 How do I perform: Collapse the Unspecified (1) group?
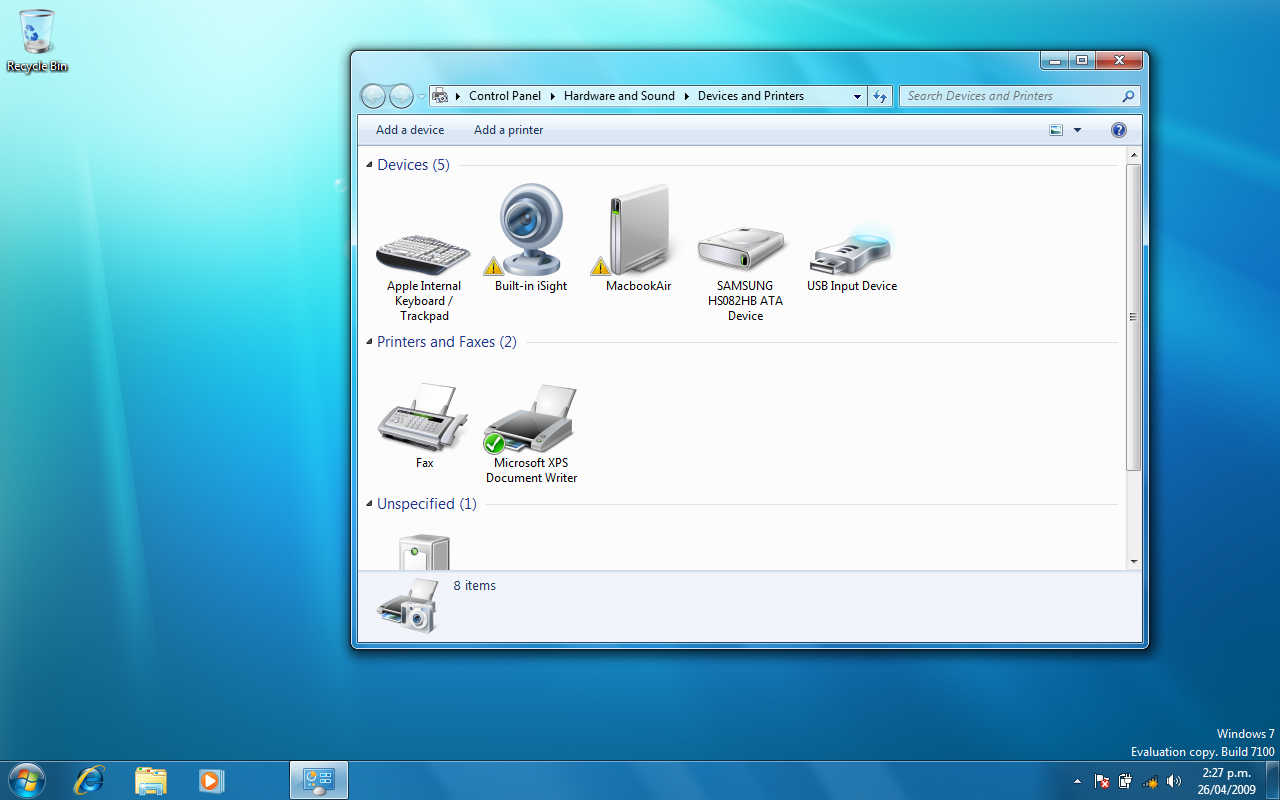368,504
